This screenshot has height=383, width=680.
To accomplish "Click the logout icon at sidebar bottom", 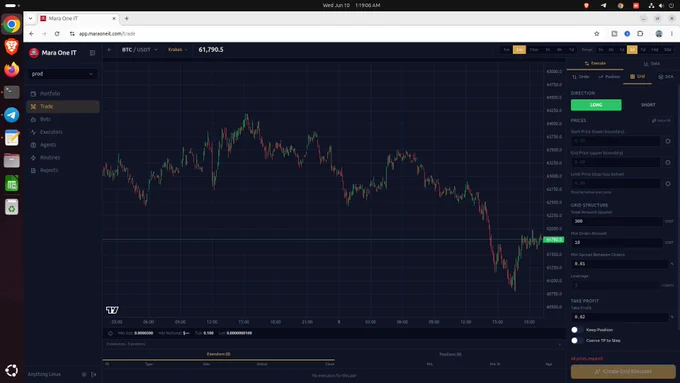I will click(x=94, y=374).
